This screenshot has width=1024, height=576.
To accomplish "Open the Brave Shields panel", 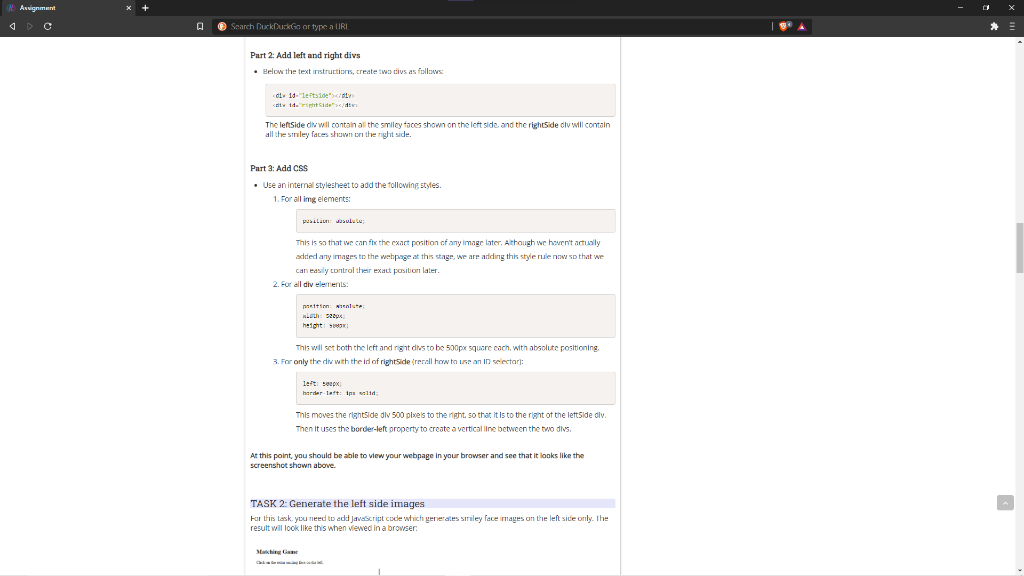I will [x=783, y=27].
